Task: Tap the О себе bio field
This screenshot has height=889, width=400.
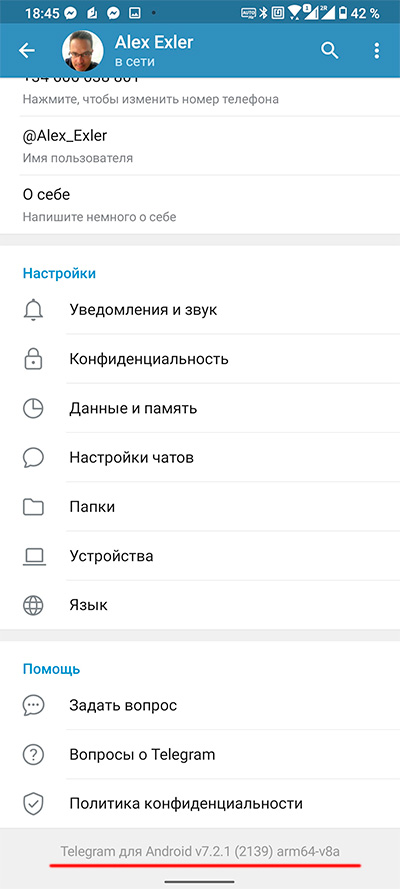Action: pyautogui.click(x=200, y=204)
